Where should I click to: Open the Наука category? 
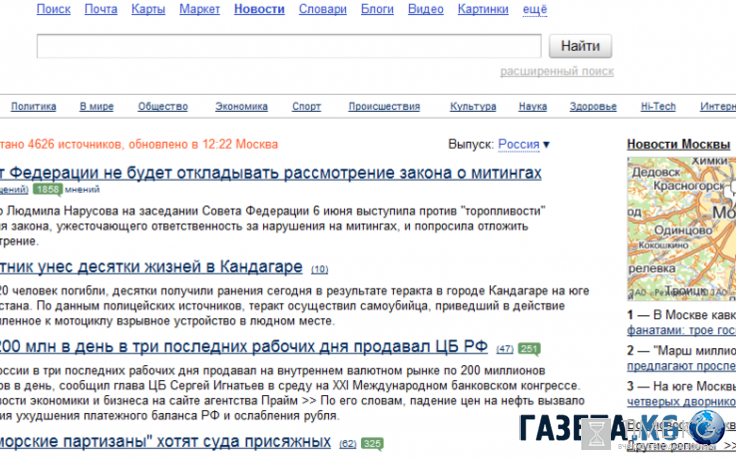tap(533, 107)
